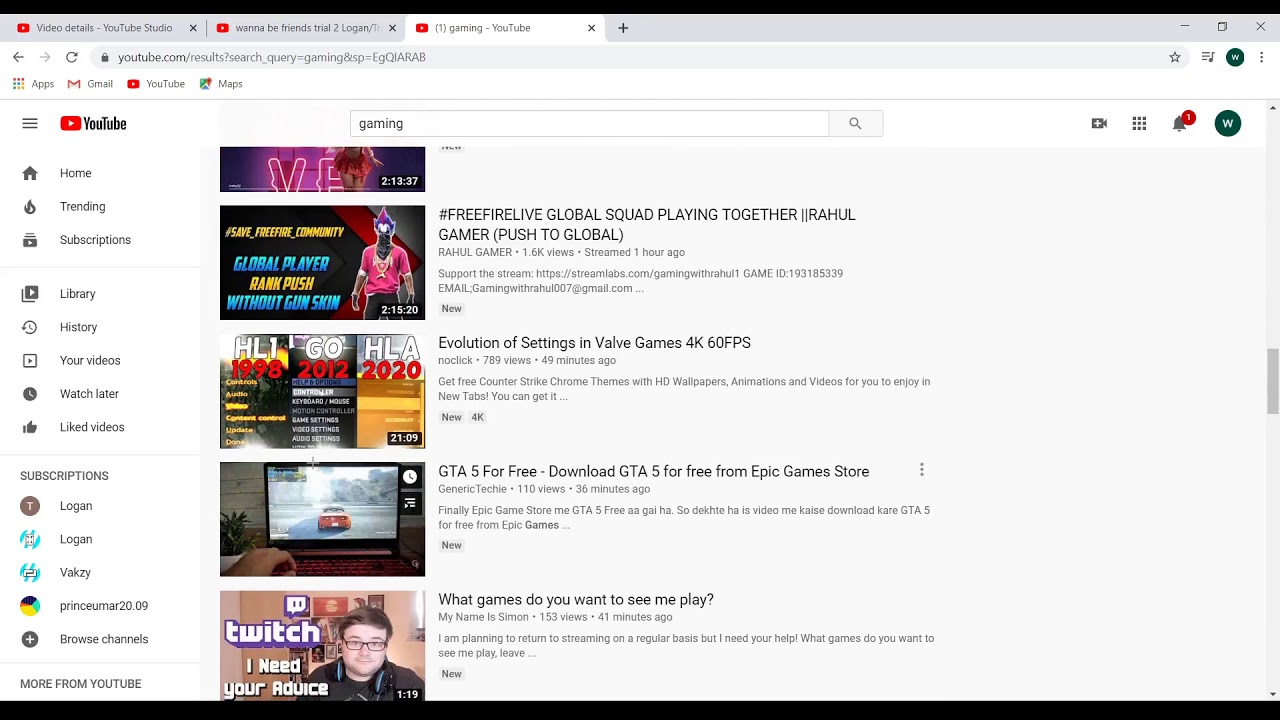The height and width of the screenshot is (720, 1280).
Task: Click watch later clock on GTA 5 thumbnail
Action: [410, 477]
